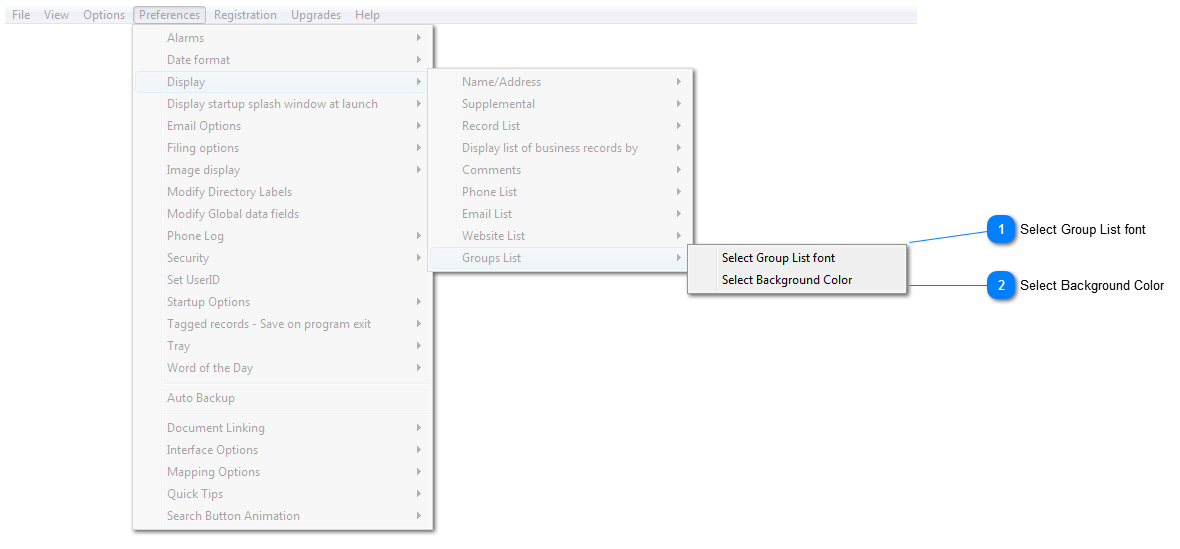Click the arrow beside Quick Tips
Image resolution: width=1180 pixels, height=549 pixels.
point(418,494)
